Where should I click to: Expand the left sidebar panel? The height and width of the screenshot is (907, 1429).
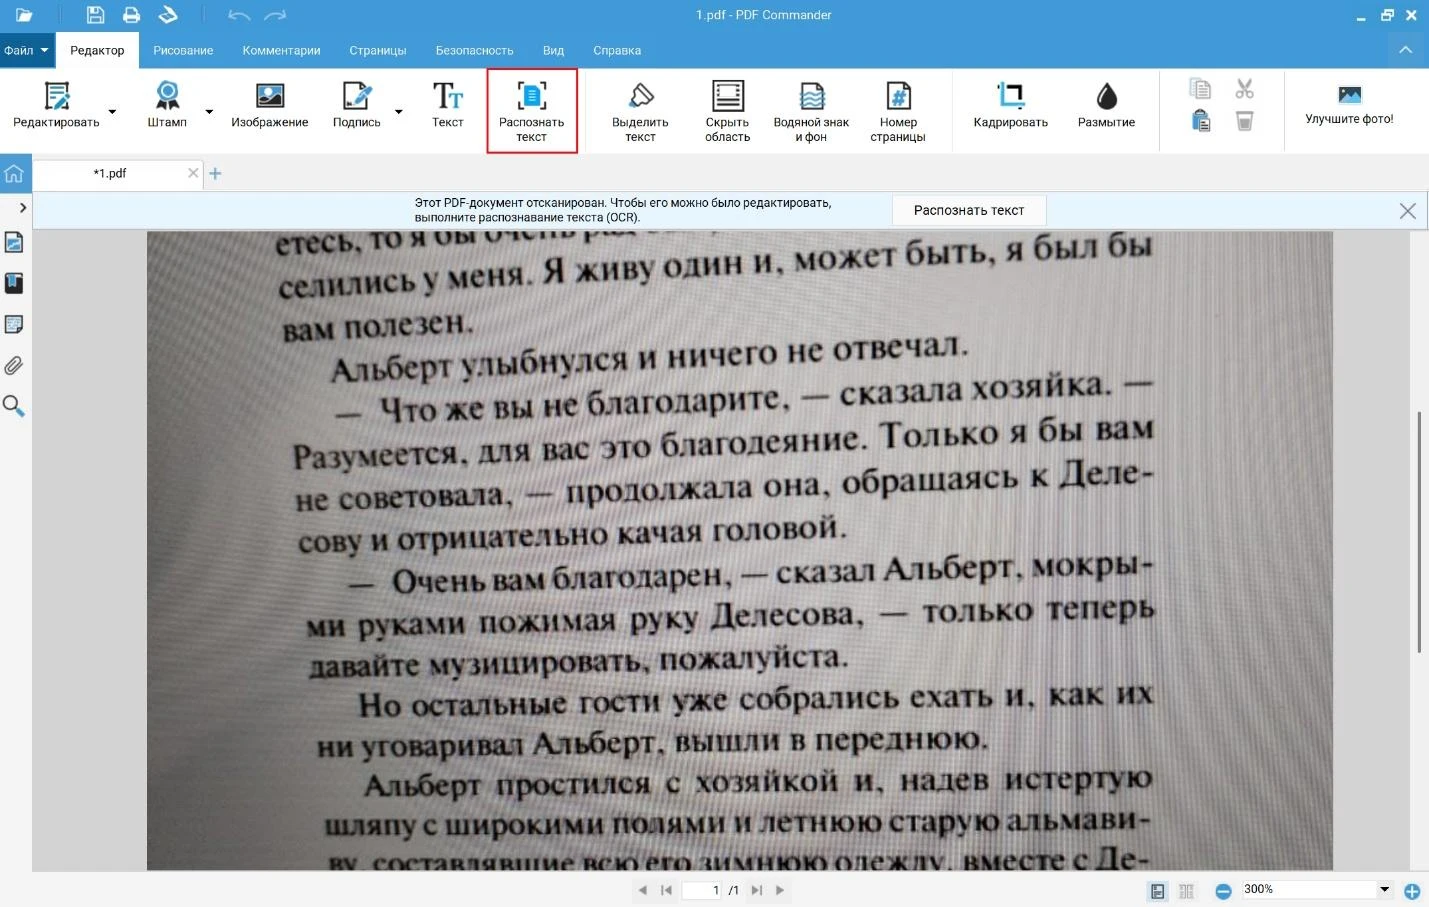coord(22,208)
